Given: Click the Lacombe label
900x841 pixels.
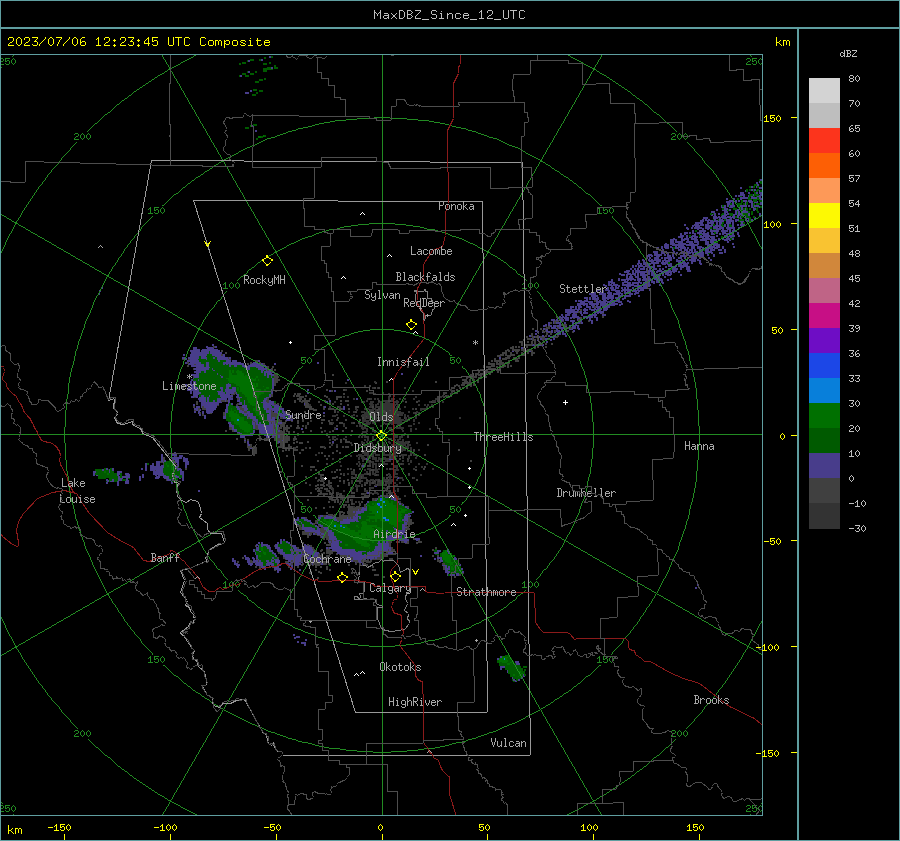Looking at the screenshot, I should (431, 251).
